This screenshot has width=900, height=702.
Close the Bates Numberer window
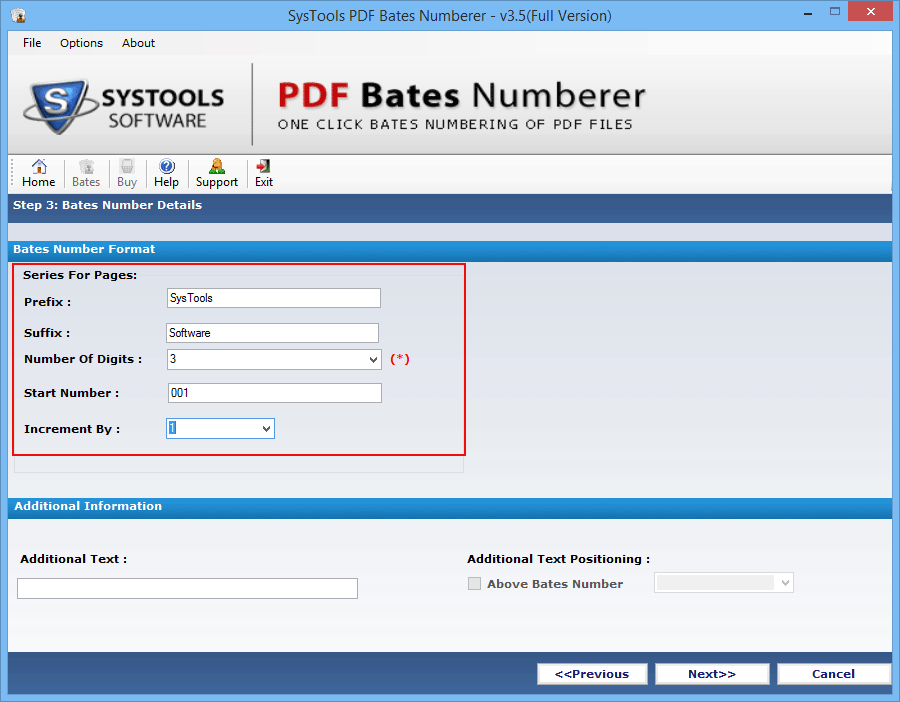pos(870,11)
